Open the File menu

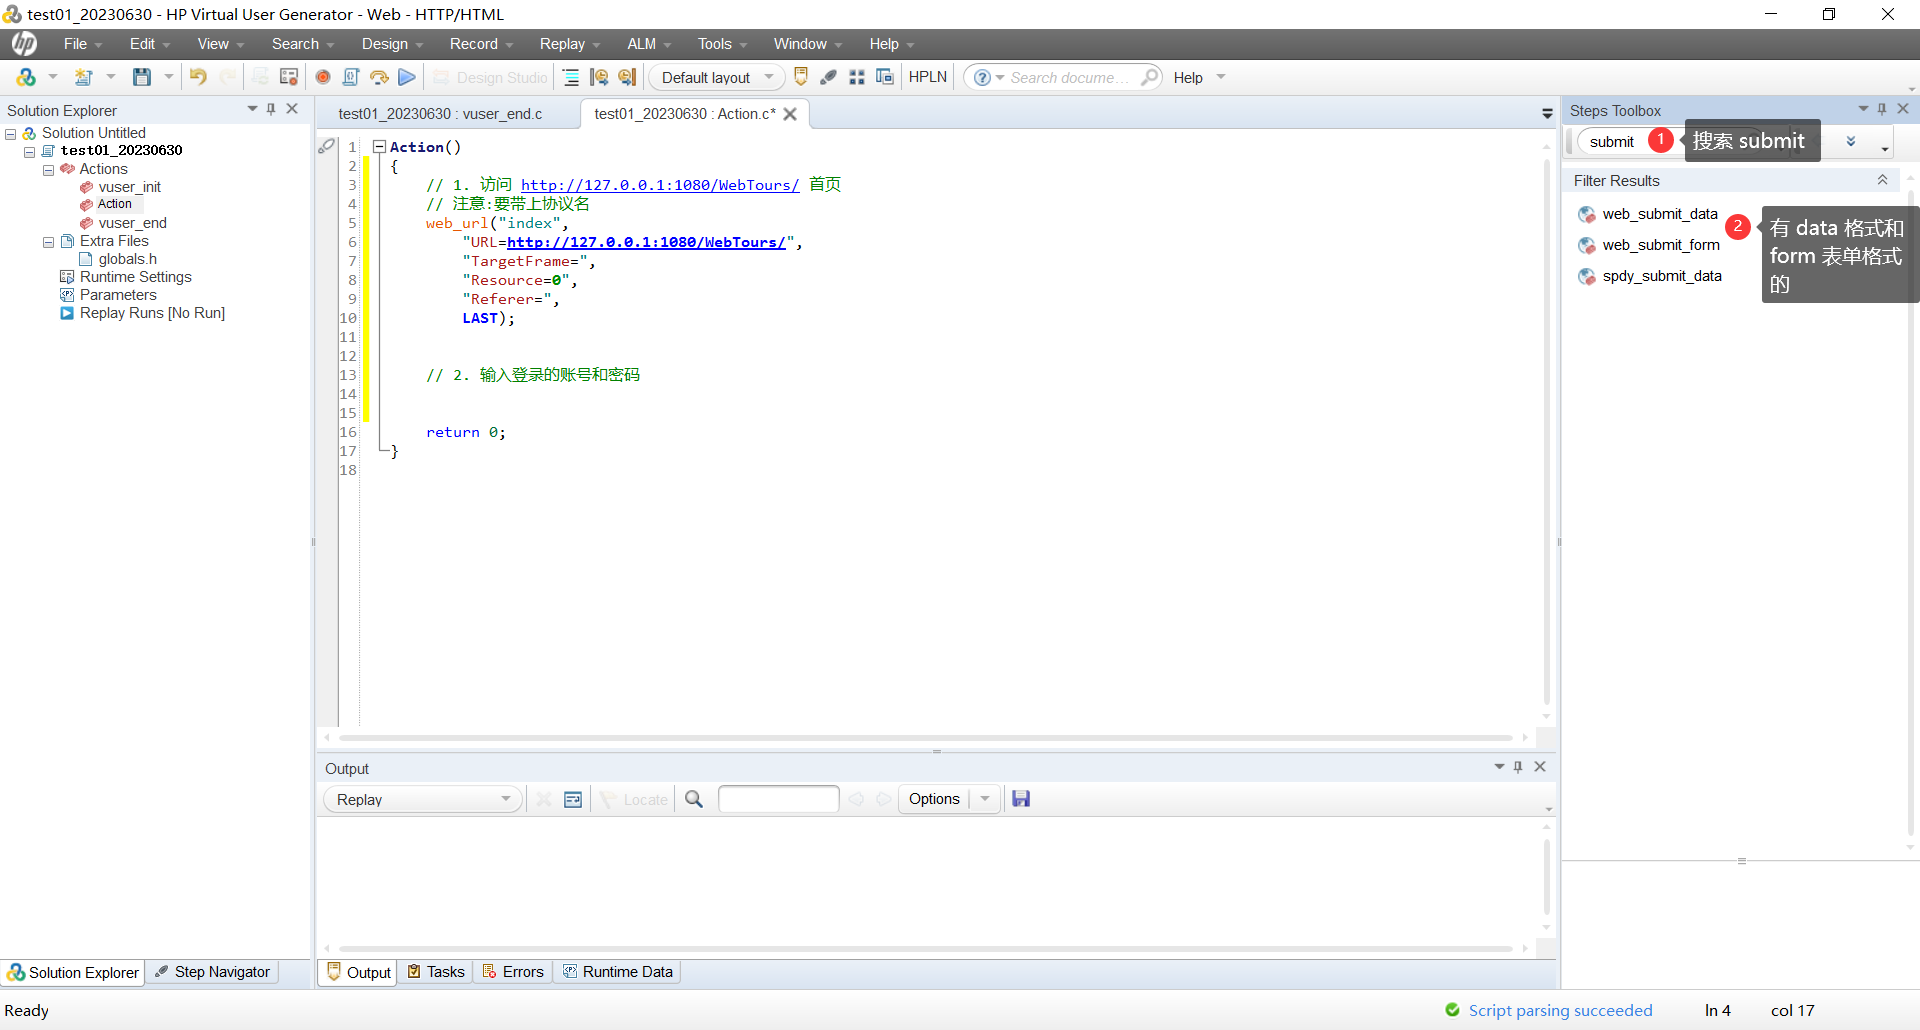coord(82,44)
